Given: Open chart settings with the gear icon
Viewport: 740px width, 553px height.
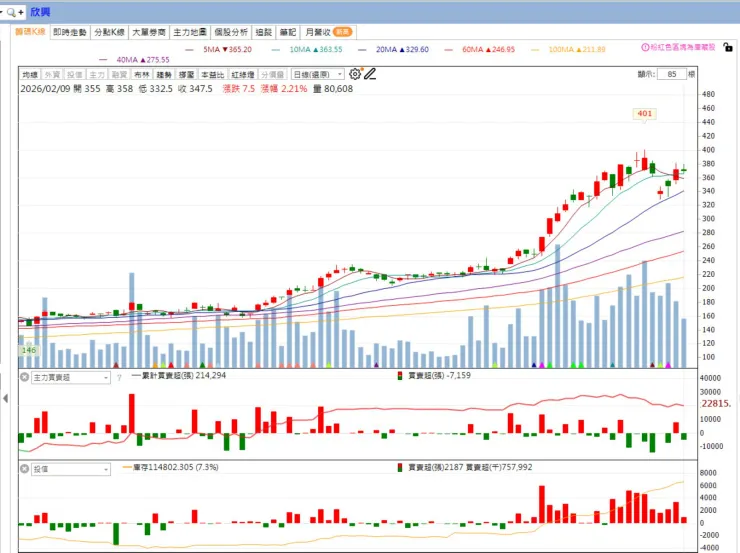Looking at the screenshot, I should 355,74.
